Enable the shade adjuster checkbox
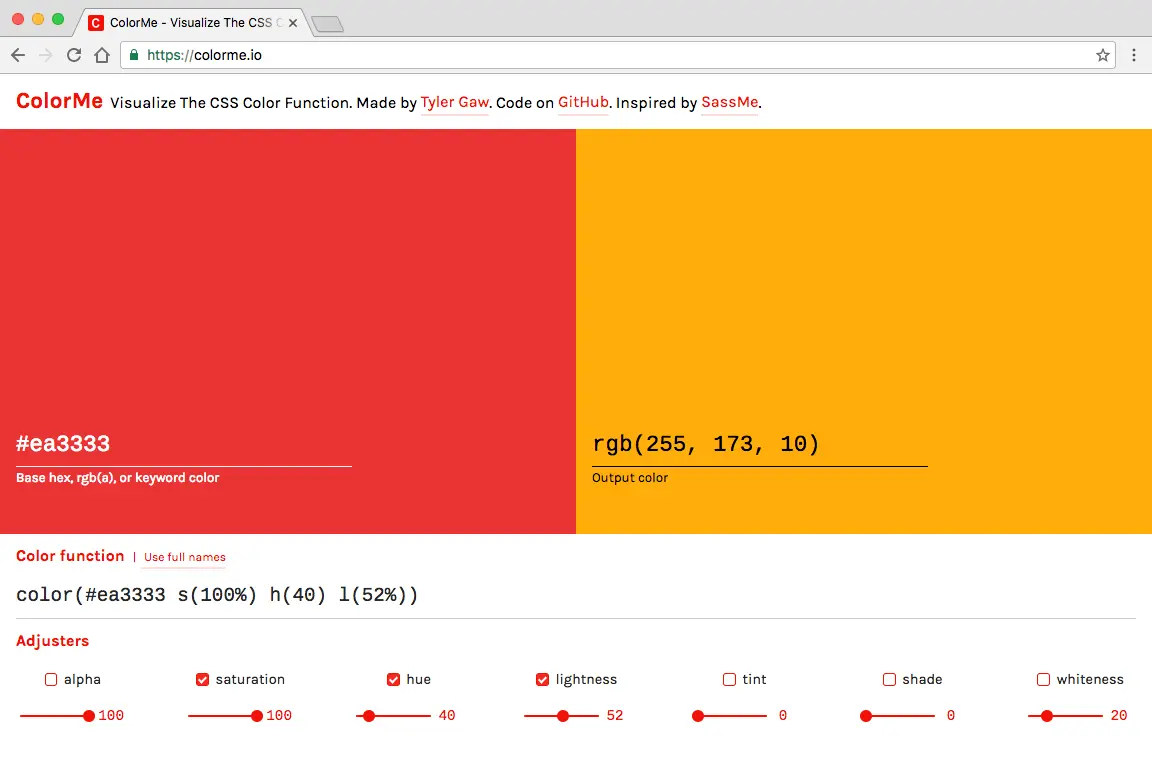Image resolution: width=1152 pixels, height=758 pixels. click(889, 679)
